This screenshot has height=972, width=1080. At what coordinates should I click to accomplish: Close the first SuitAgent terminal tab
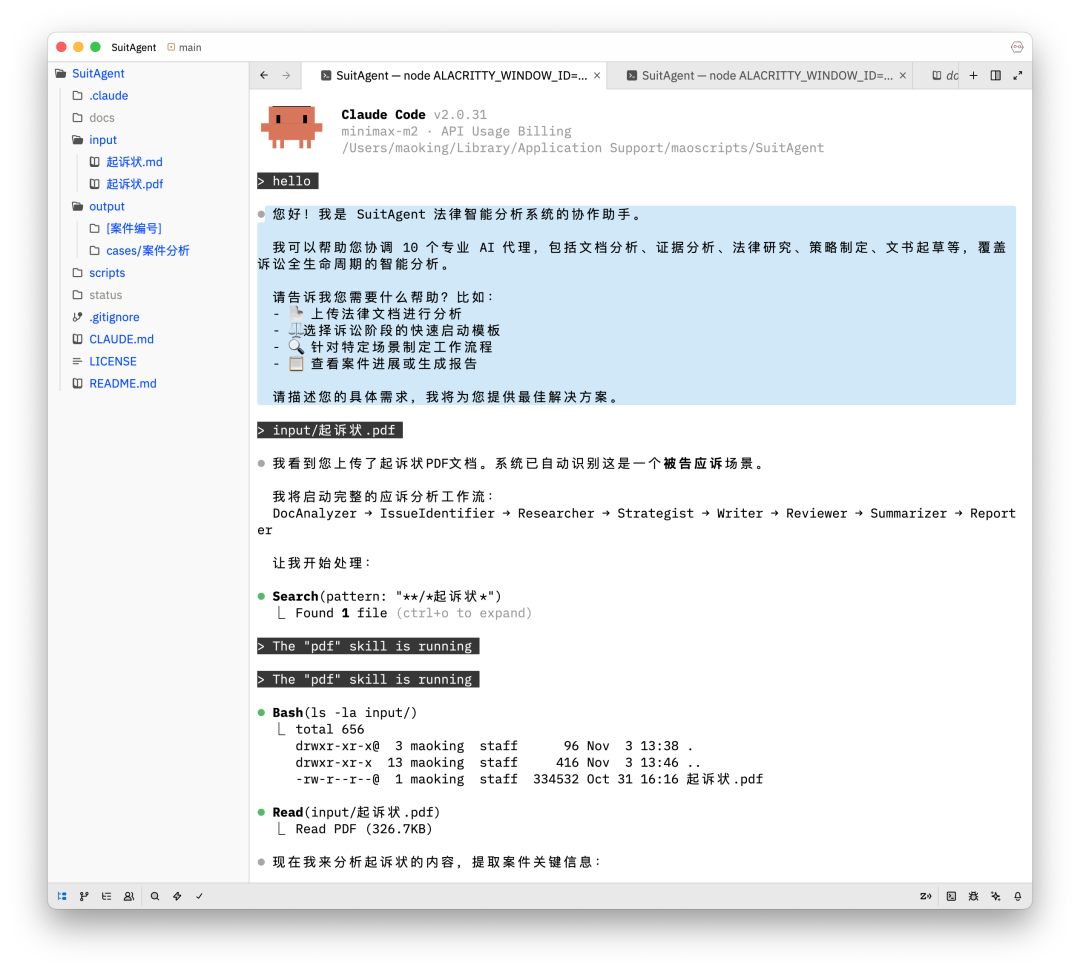click(x=597, y=75)
